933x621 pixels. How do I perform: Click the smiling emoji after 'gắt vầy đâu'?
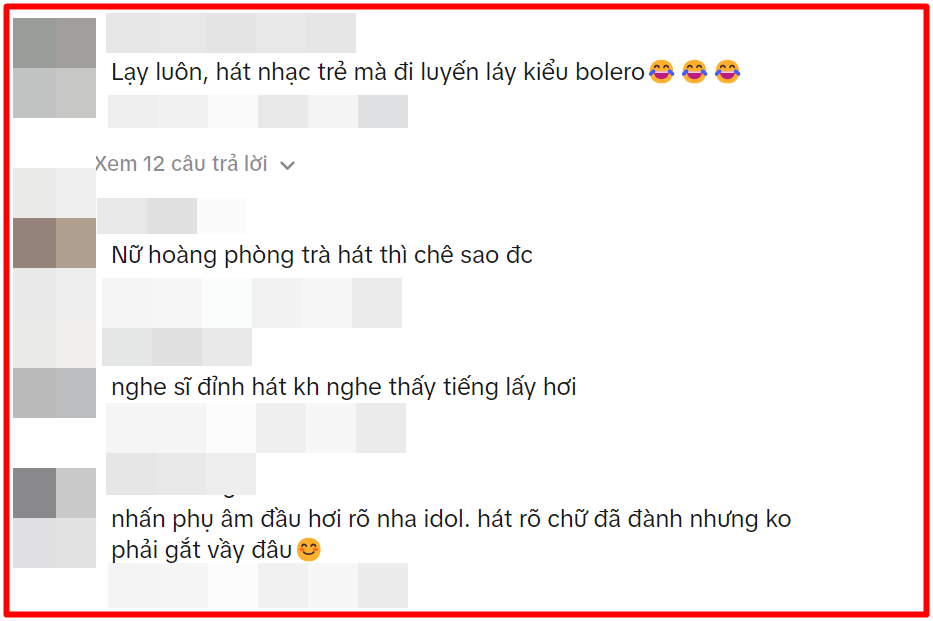pos(308,550)
